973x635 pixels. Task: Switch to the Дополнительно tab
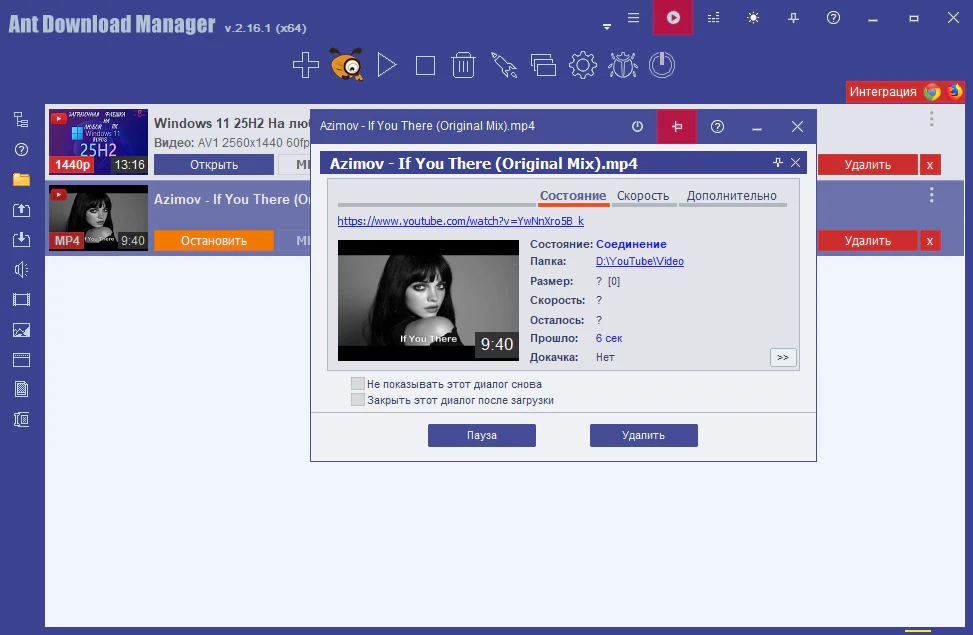point(731,196)
